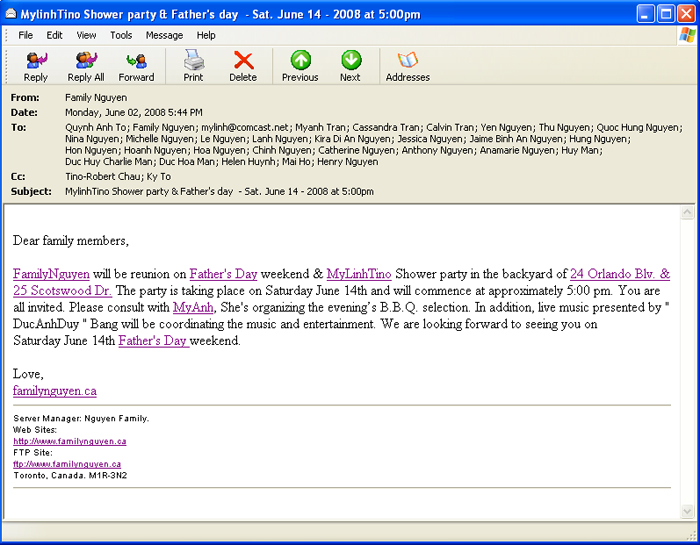The width and height of the screenshot is (700, 545).
Task: Click recipient Mai Ho
Action: [x=296, y=162]
